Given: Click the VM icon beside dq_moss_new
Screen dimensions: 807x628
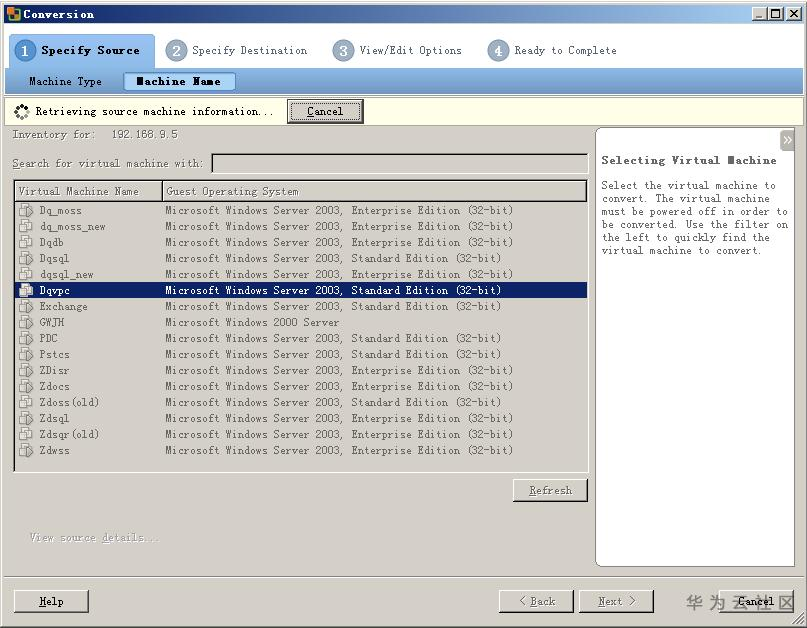Looking at the screenshot, I should (26, 226).
